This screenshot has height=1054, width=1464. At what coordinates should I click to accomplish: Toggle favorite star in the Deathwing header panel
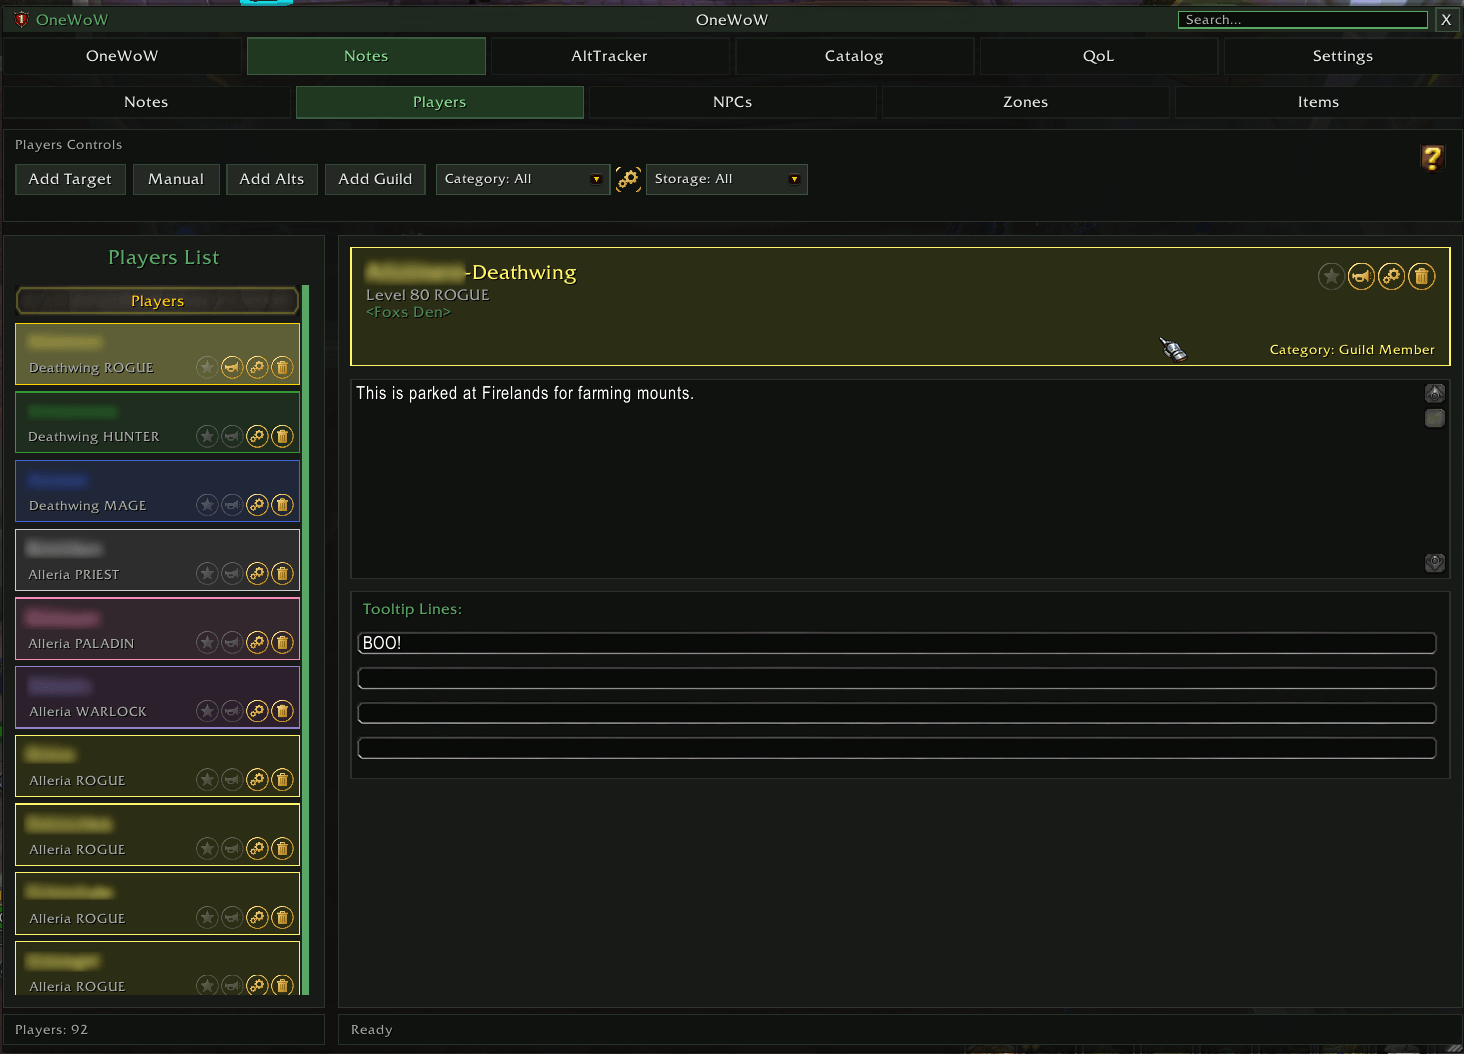[1331, 276]
